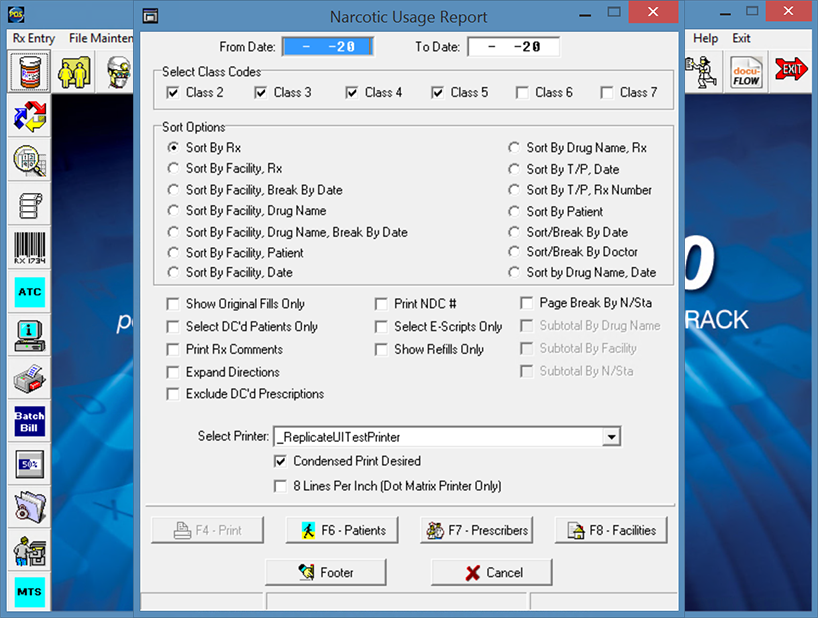The height and width of the screenshot is (618, 818).
Task: Choose Sort By Facility, Drug Name
Action: (x=174, y=212)
